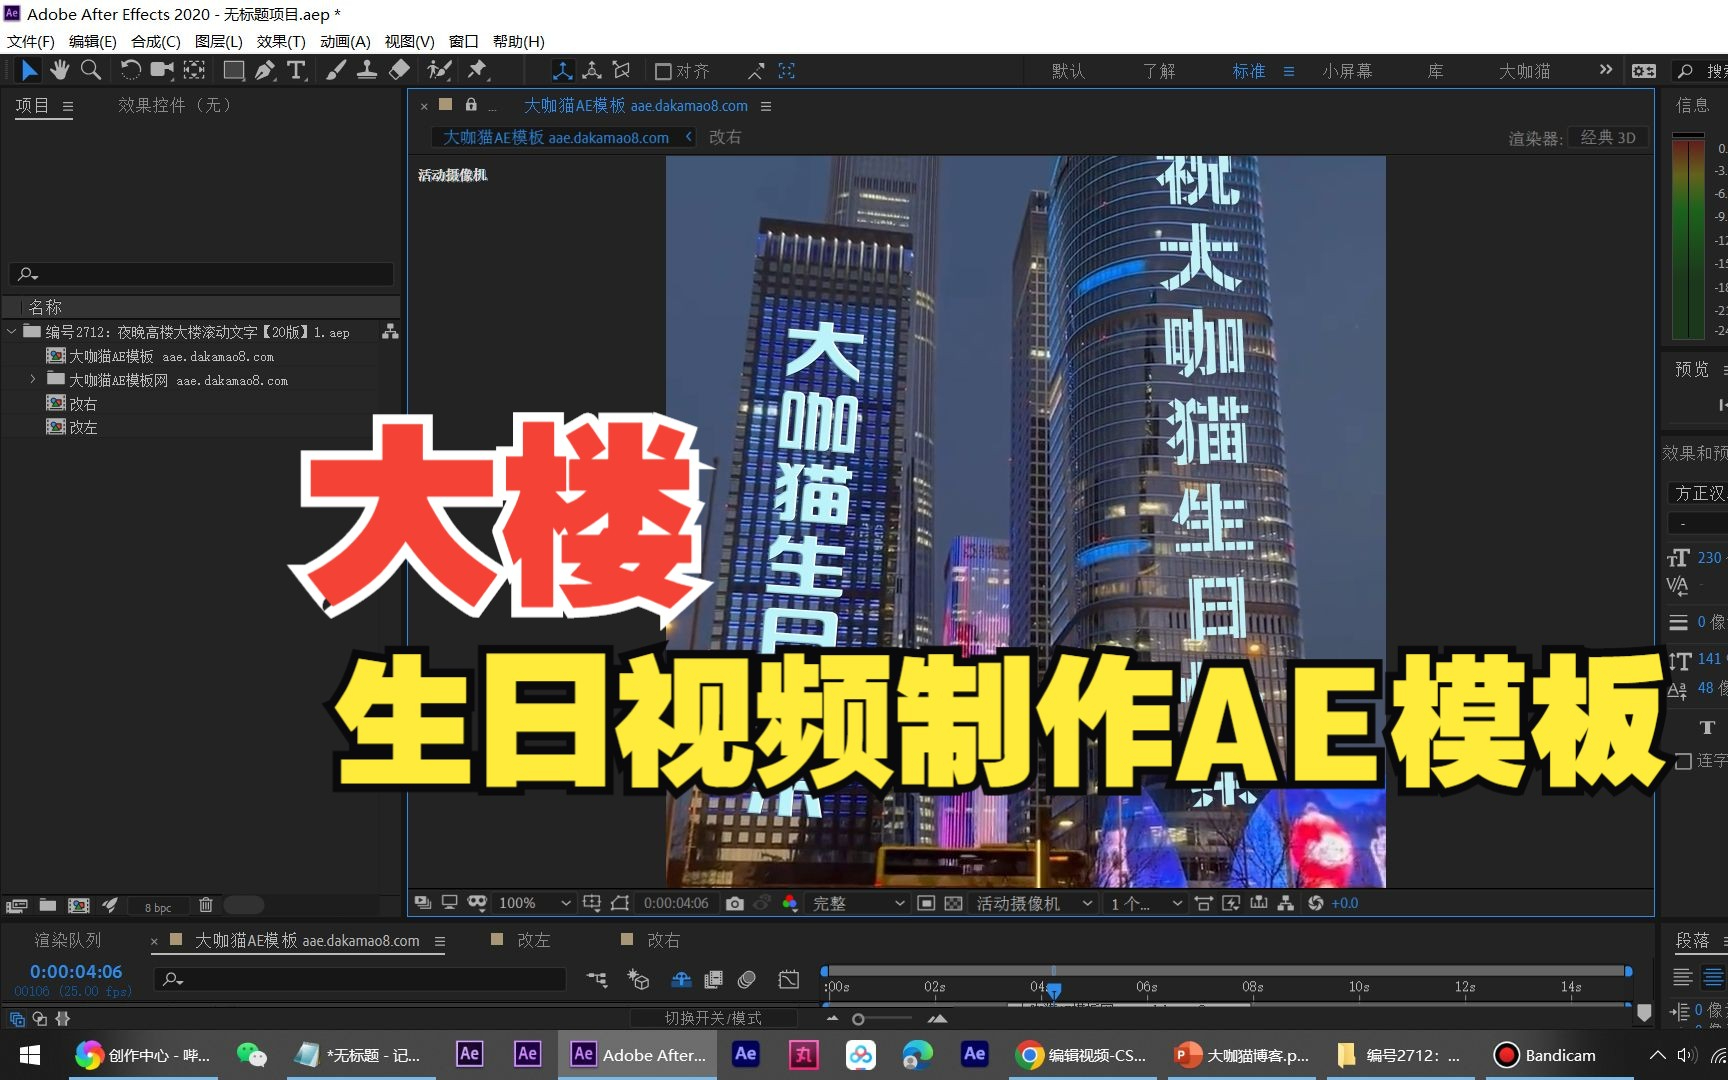Screen dimensions: 1728x1080
Task: Select the Selection arrow tool
Action: tap(29, 70)
